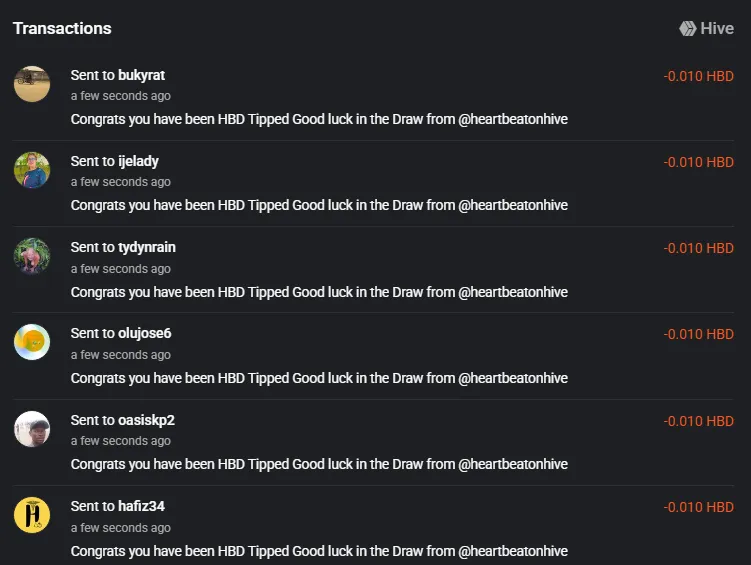Select the memo text for ijelady transfer
This screenshot has height=565, width=751.
[x=319, y=205]
